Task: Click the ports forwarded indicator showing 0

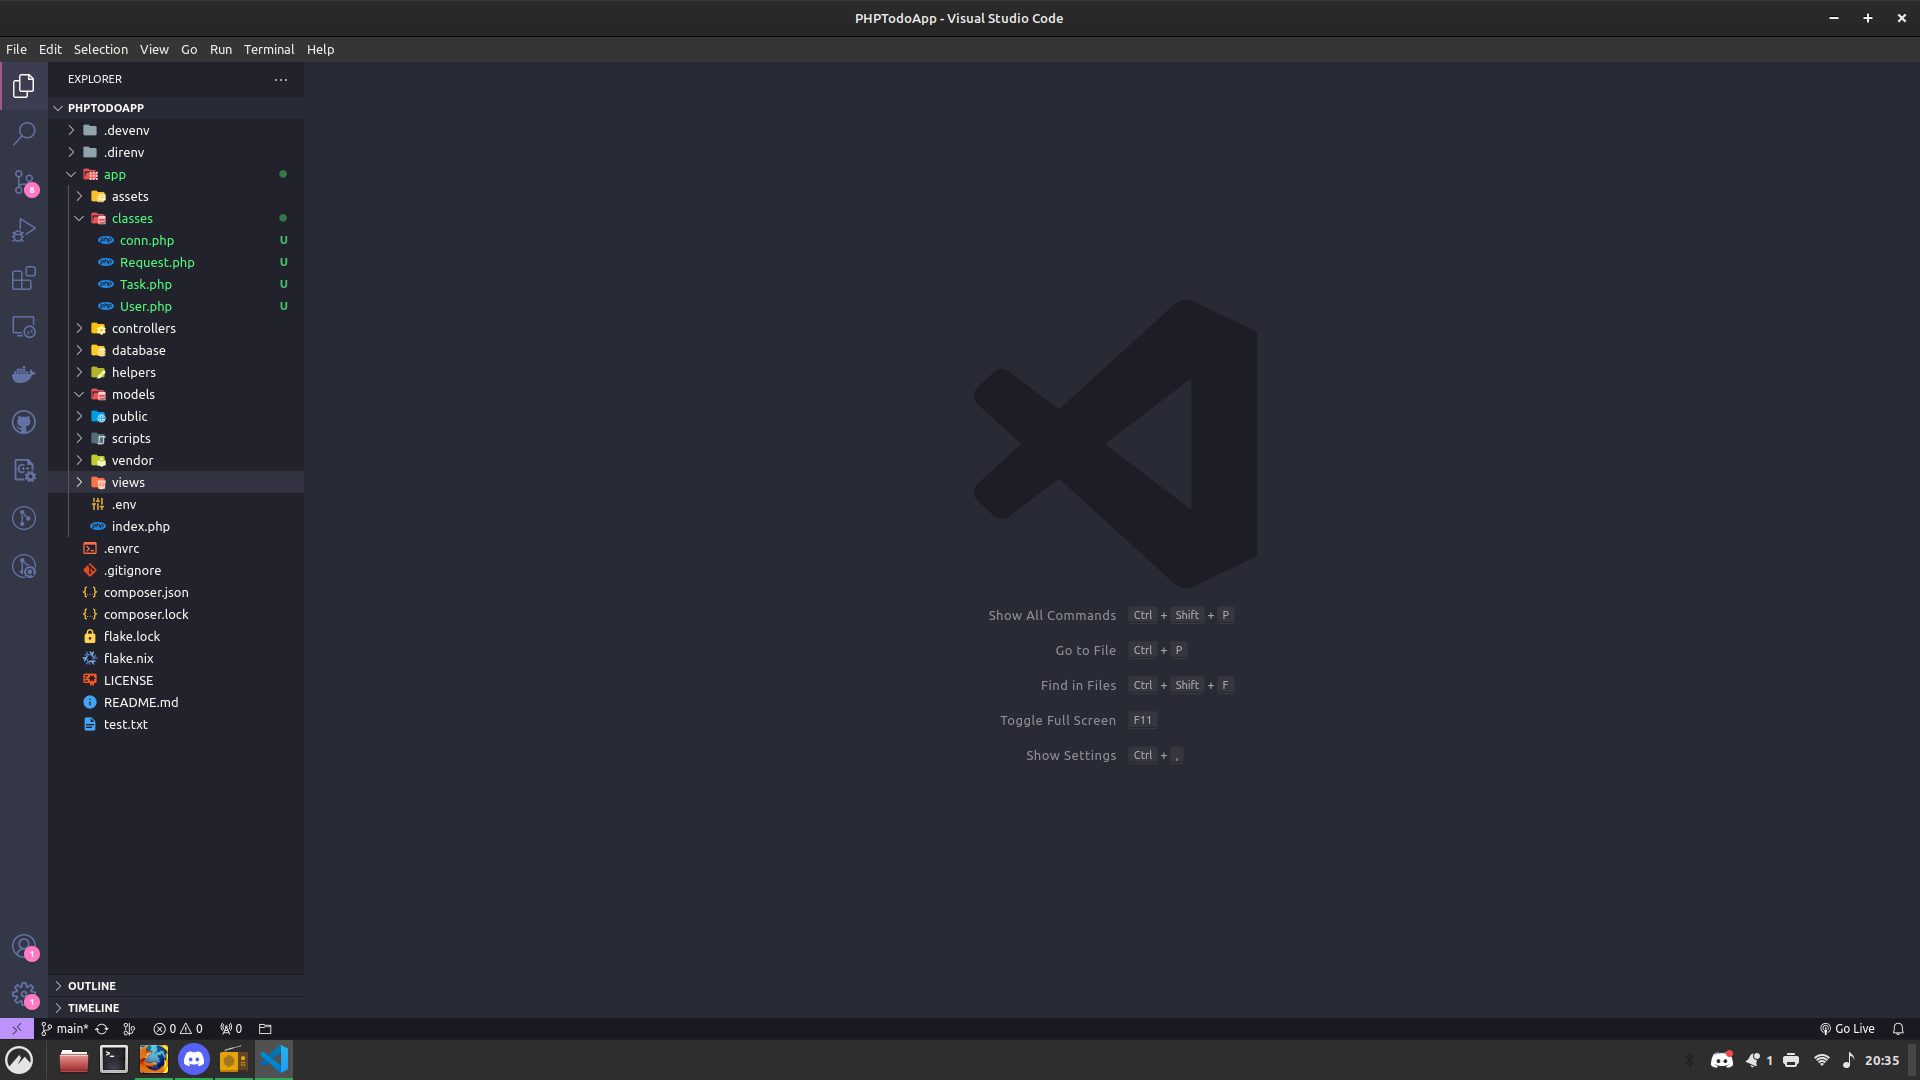Action: 231,1028
